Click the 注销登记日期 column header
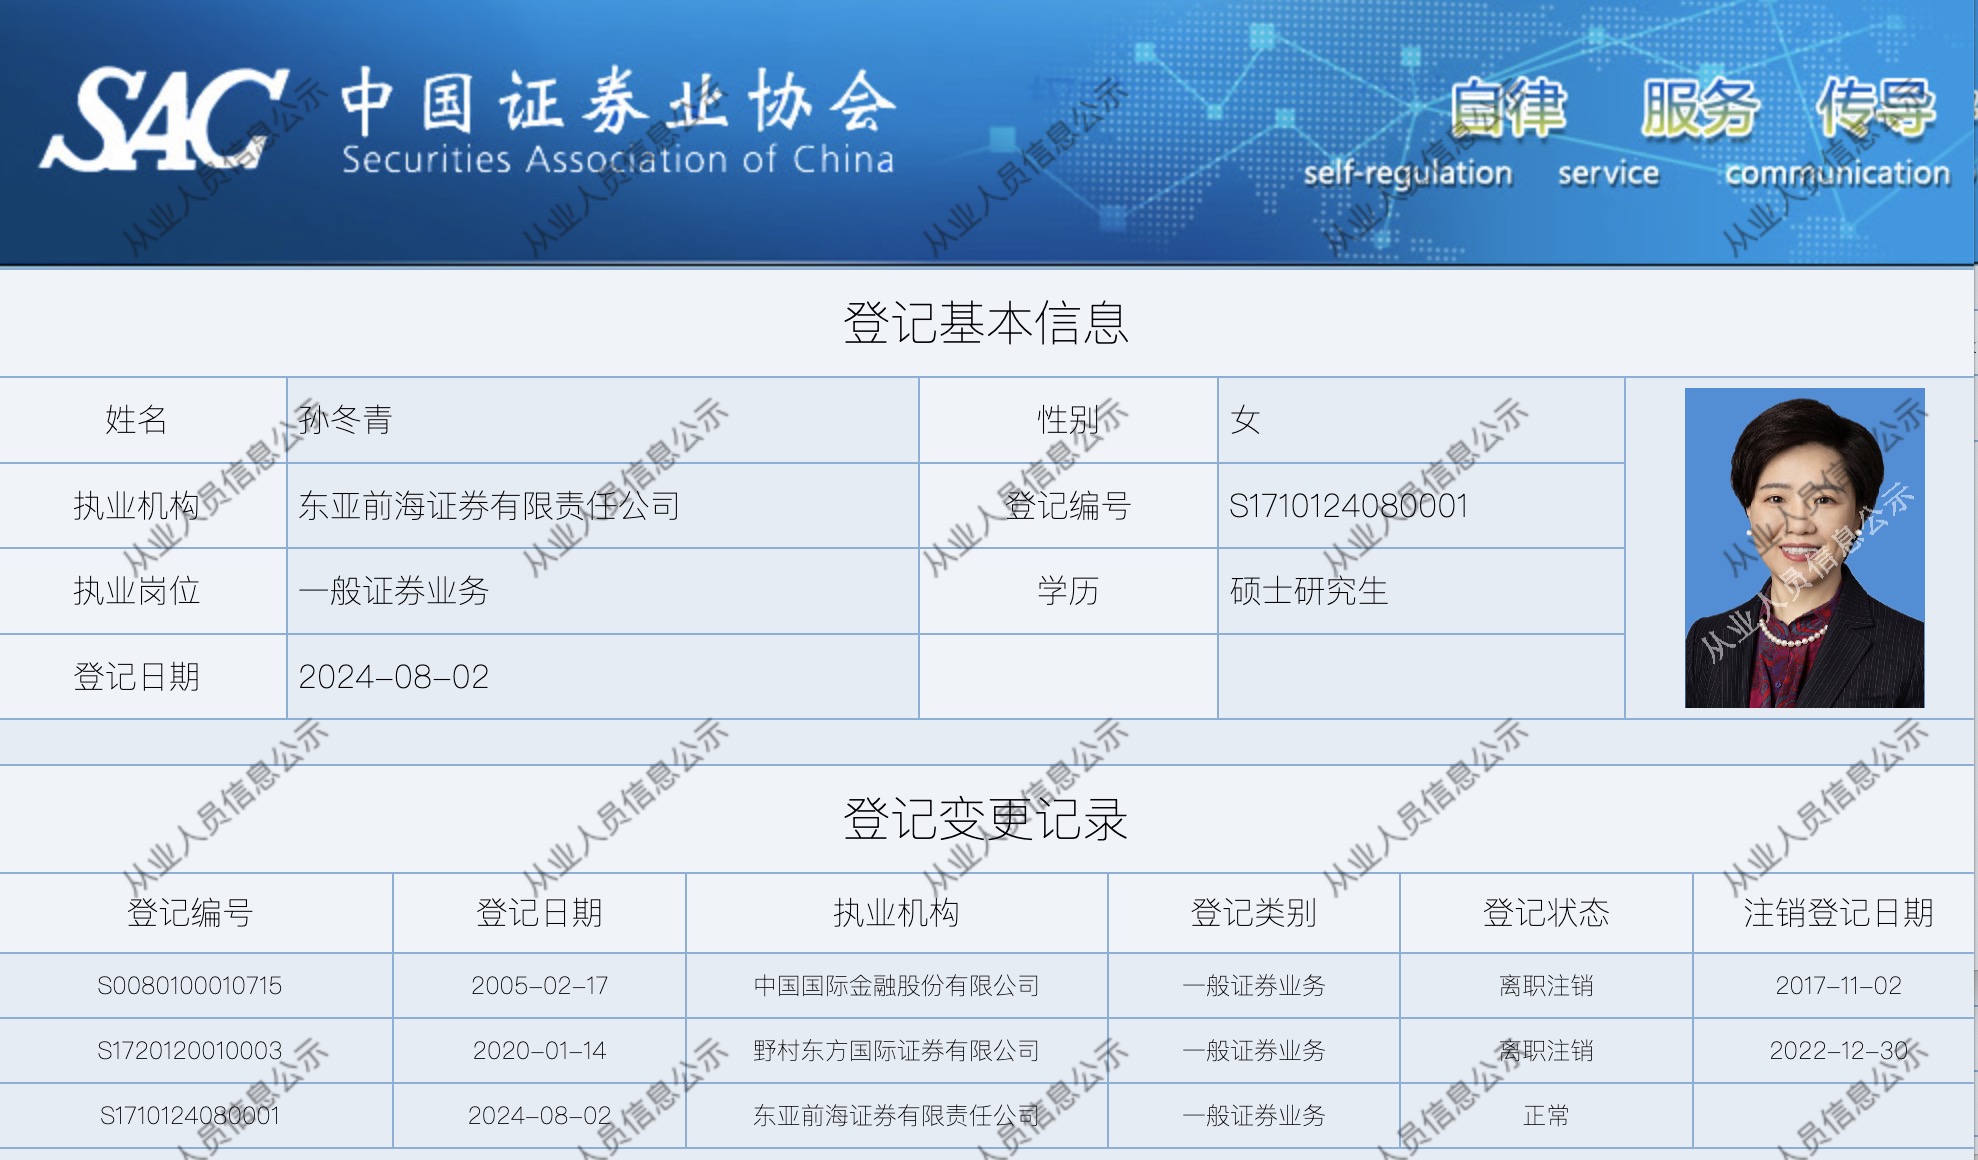This screenshot has width=1978, height=1160. click(1838, 913)
